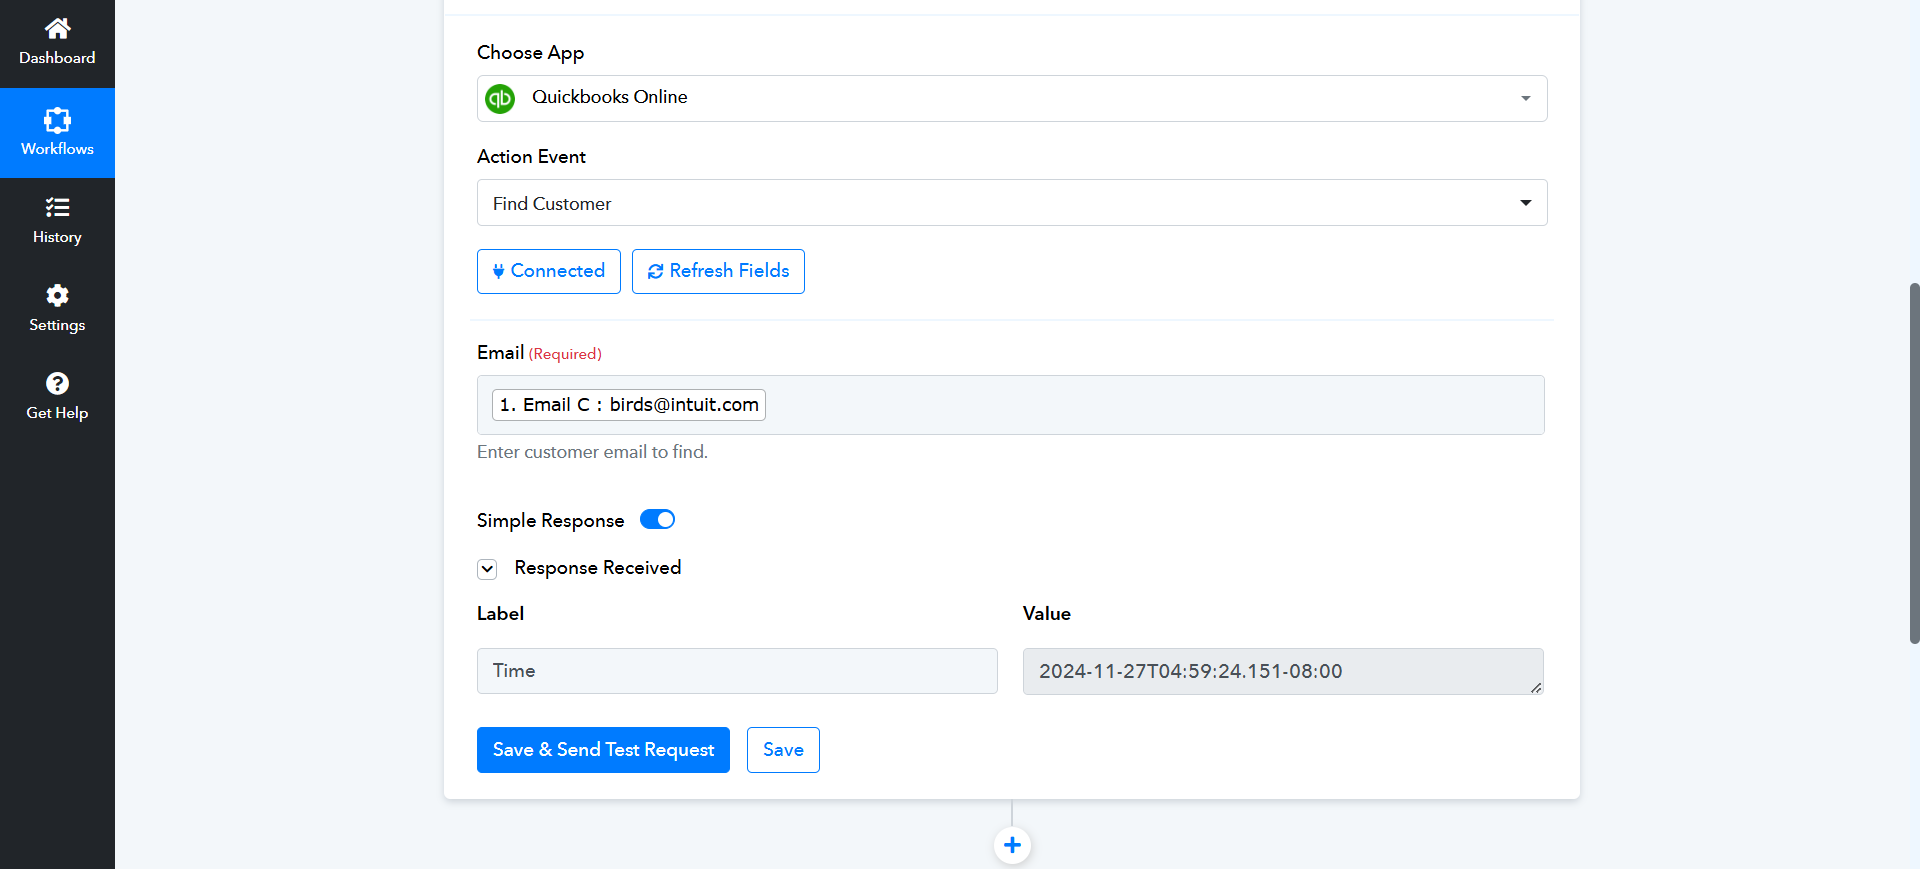Open the Settings gear icon
The image size is (1920, 869).
pos(57,295)
